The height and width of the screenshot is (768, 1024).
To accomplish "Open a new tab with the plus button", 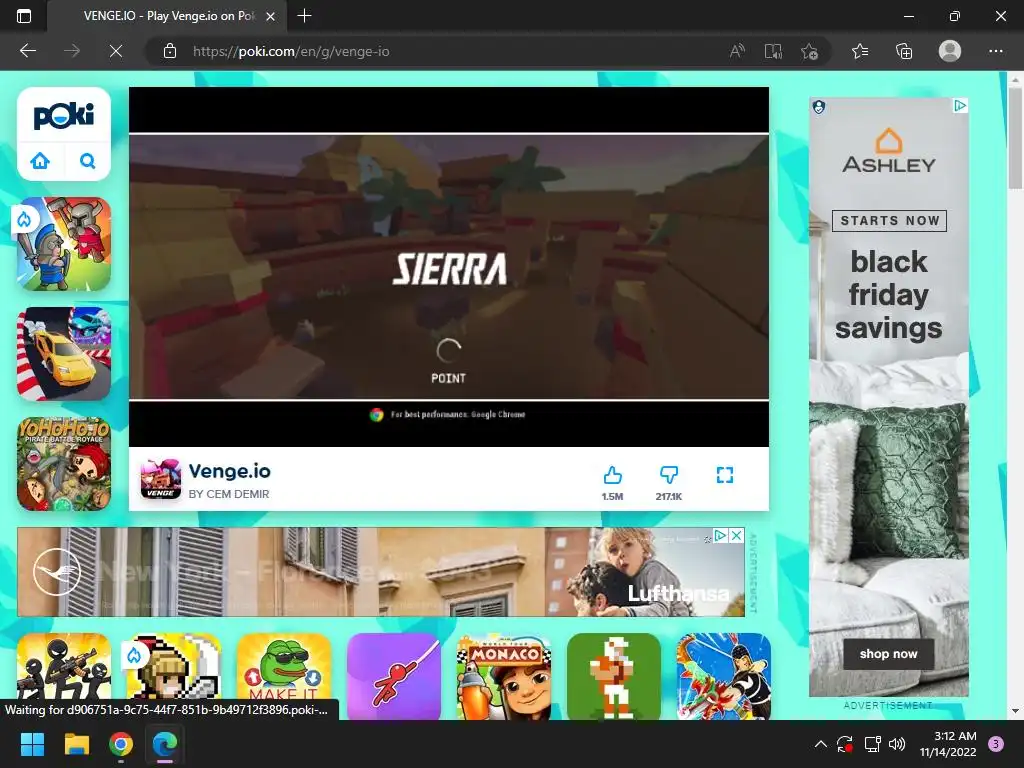I will [x=304, y=16].
